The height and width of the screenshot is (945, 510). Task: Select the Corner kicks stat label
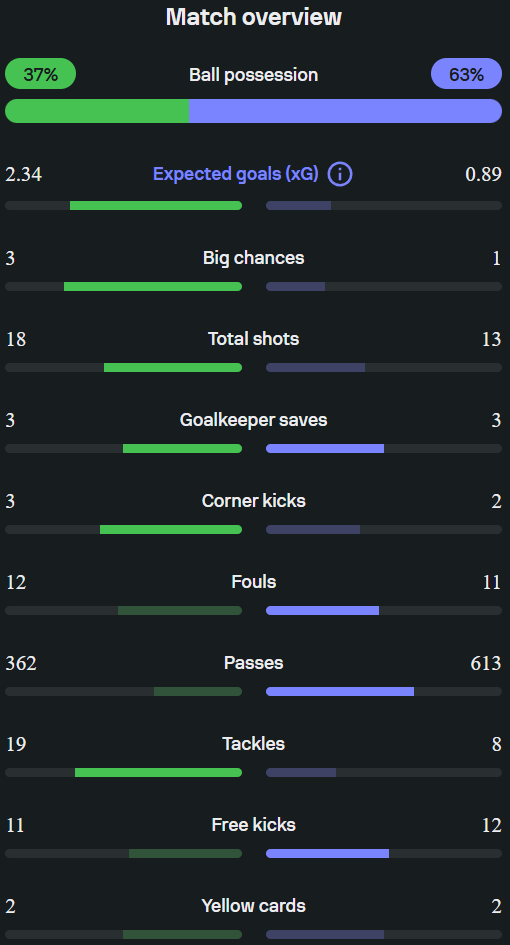[254, 501]
